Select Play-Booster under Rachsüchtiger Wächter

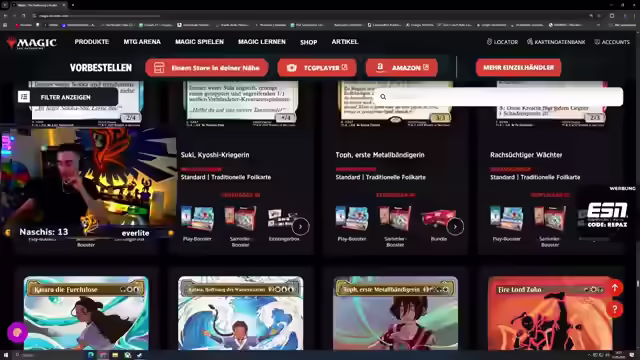pos(507,224)
